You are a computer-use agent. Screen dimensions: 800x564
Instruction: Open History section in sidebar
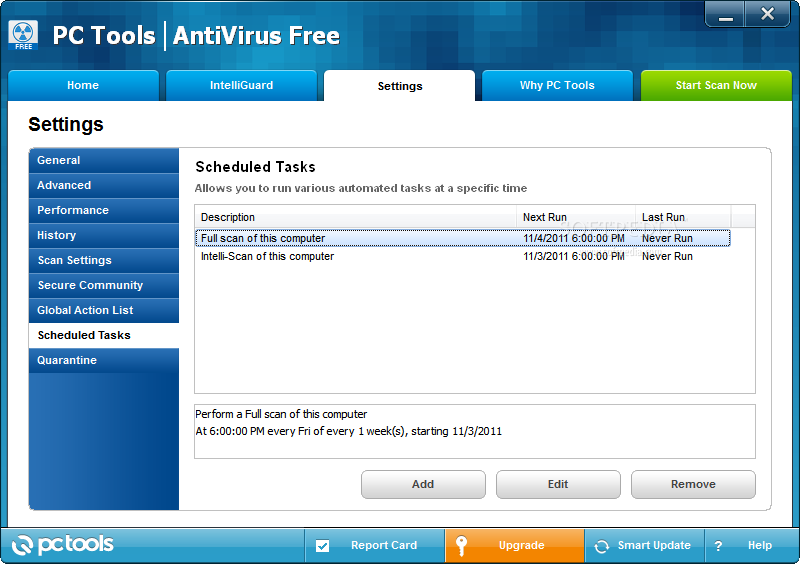click(x=104, y=235)
